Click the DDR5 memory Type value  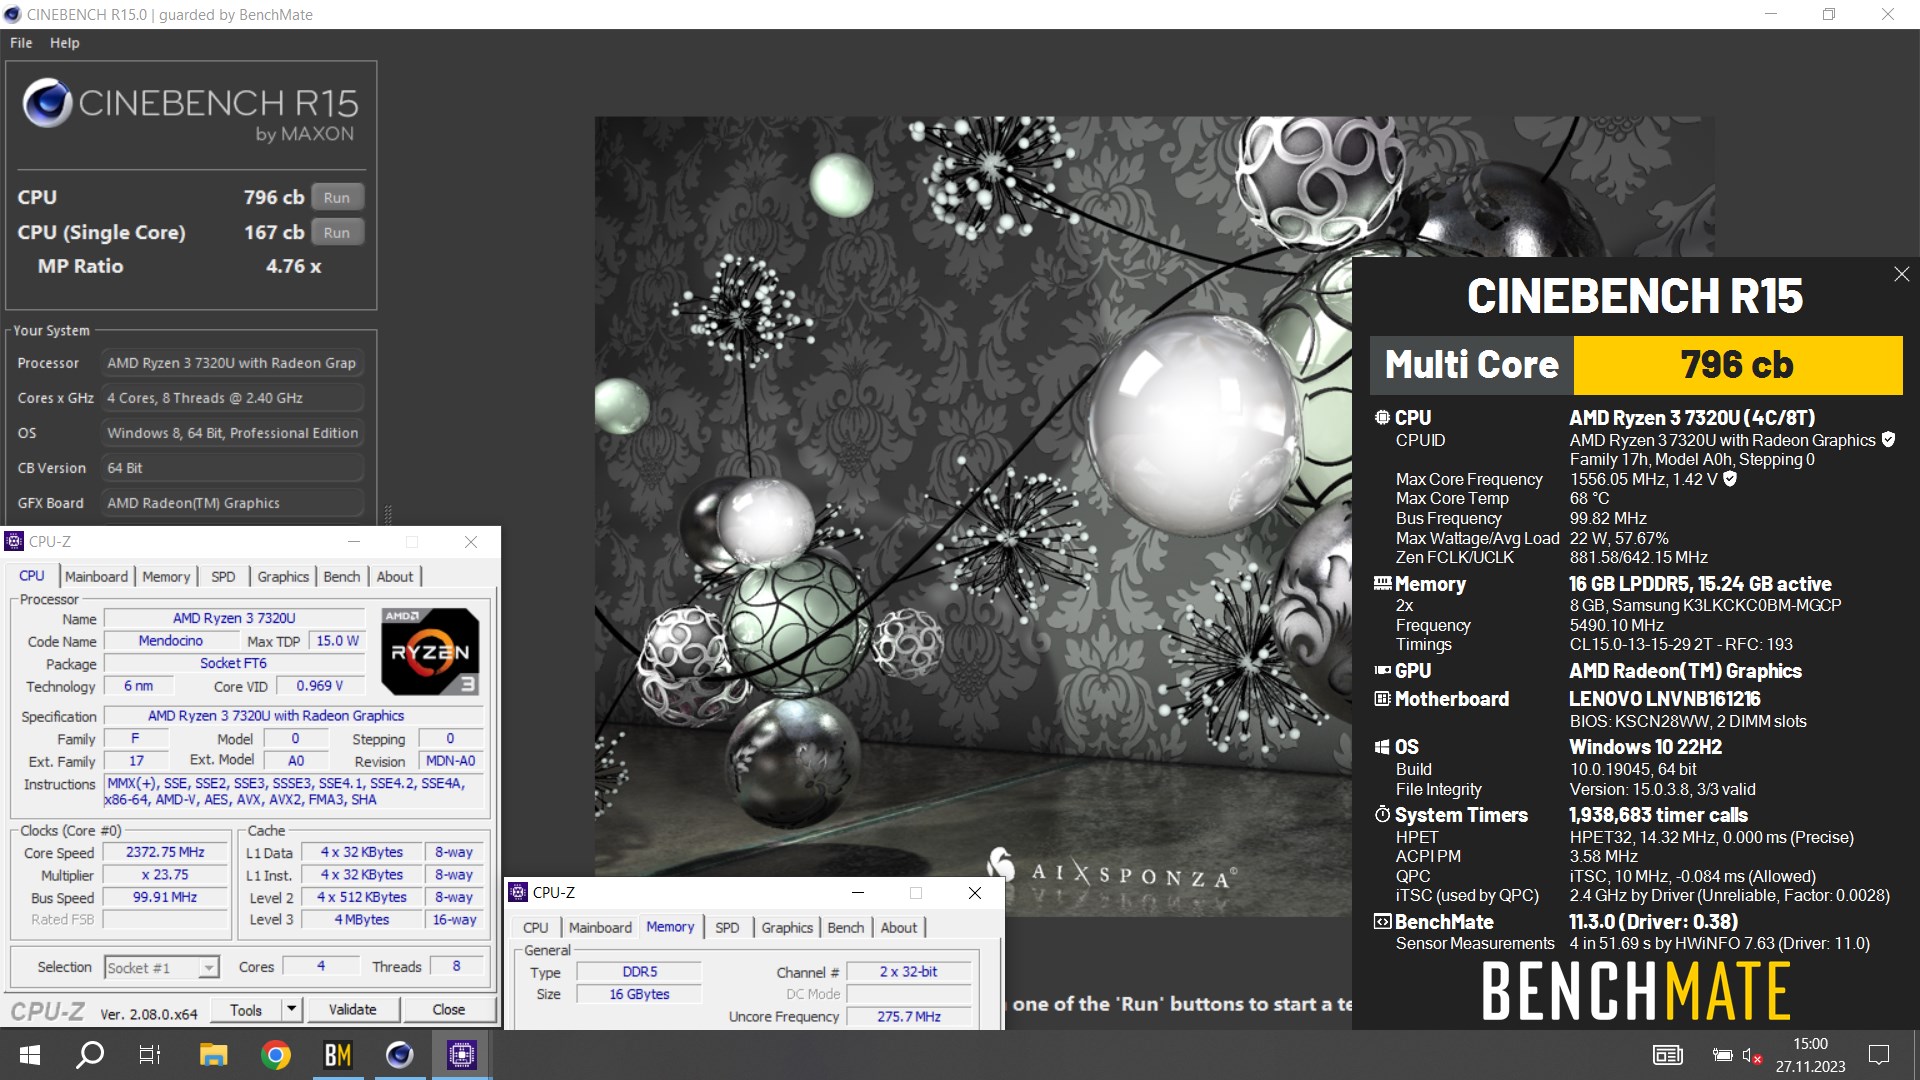point(640,972)
